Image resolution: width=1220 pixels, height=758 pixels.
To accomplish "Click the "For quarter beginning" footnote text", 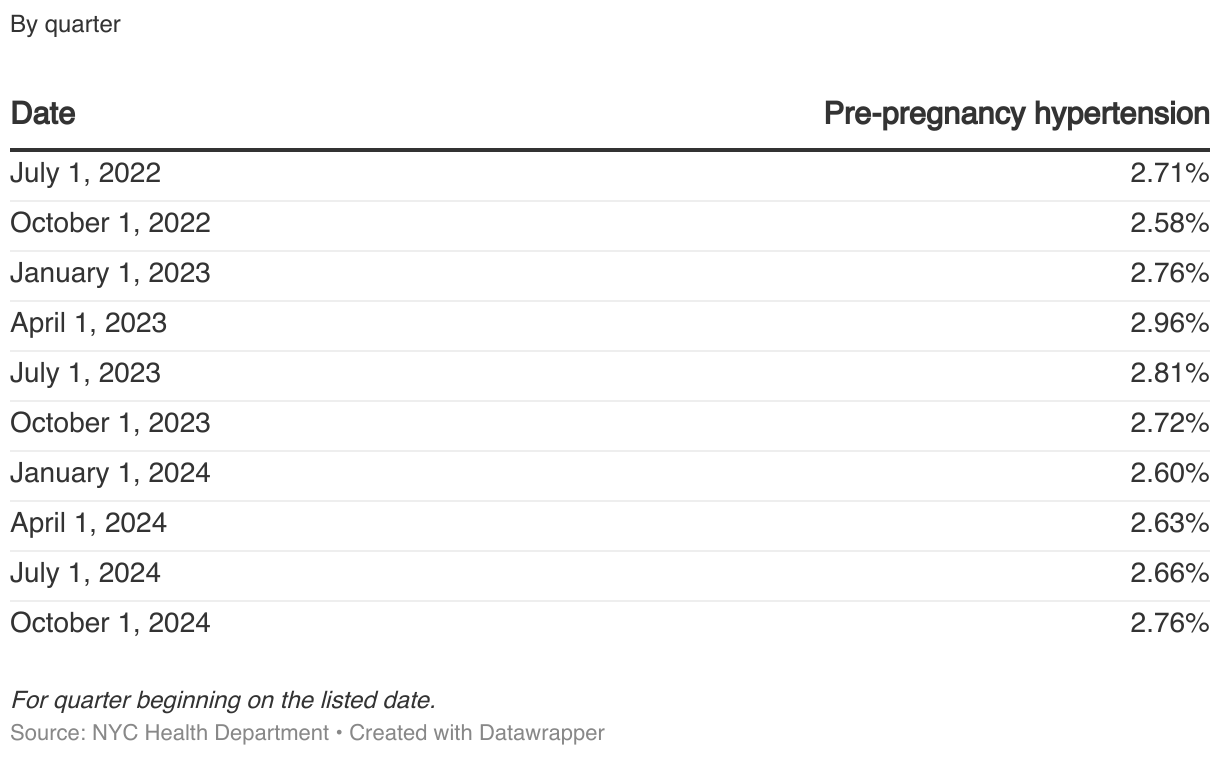I will [x=223, y=700].
